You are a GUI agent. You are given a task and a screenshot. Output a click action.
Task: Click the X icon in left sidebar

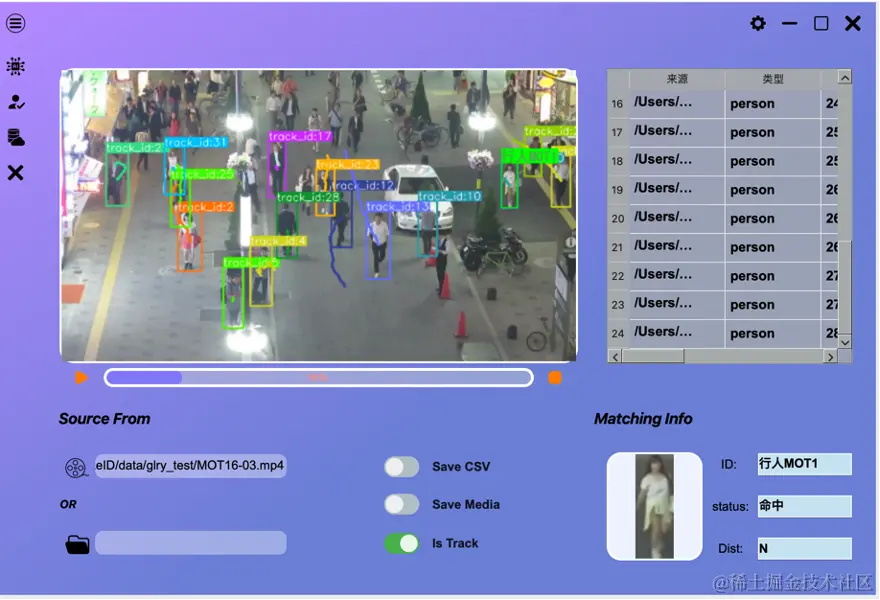16,173
